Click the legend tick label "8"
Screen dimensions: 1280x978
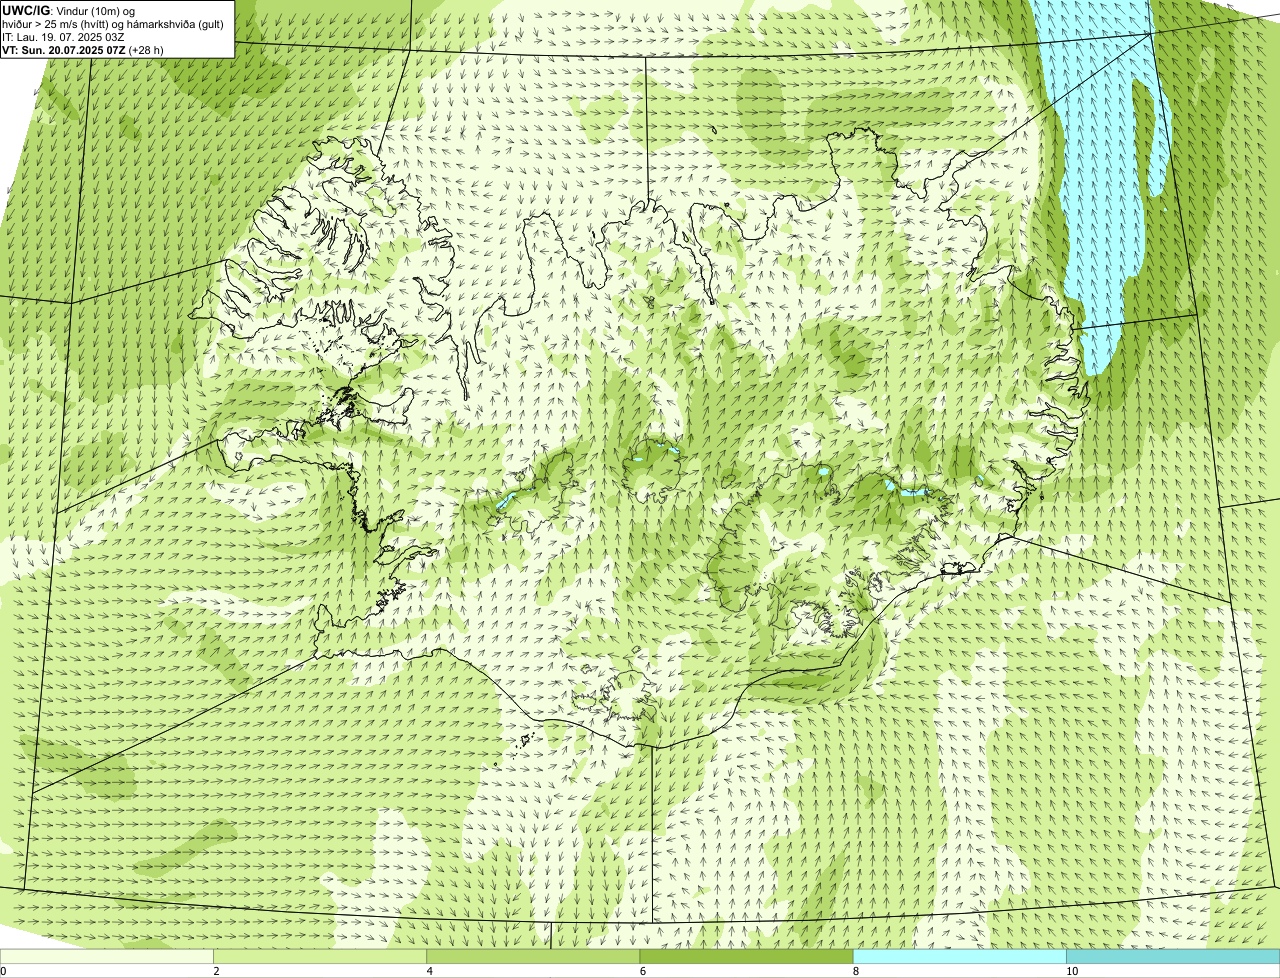855,971
